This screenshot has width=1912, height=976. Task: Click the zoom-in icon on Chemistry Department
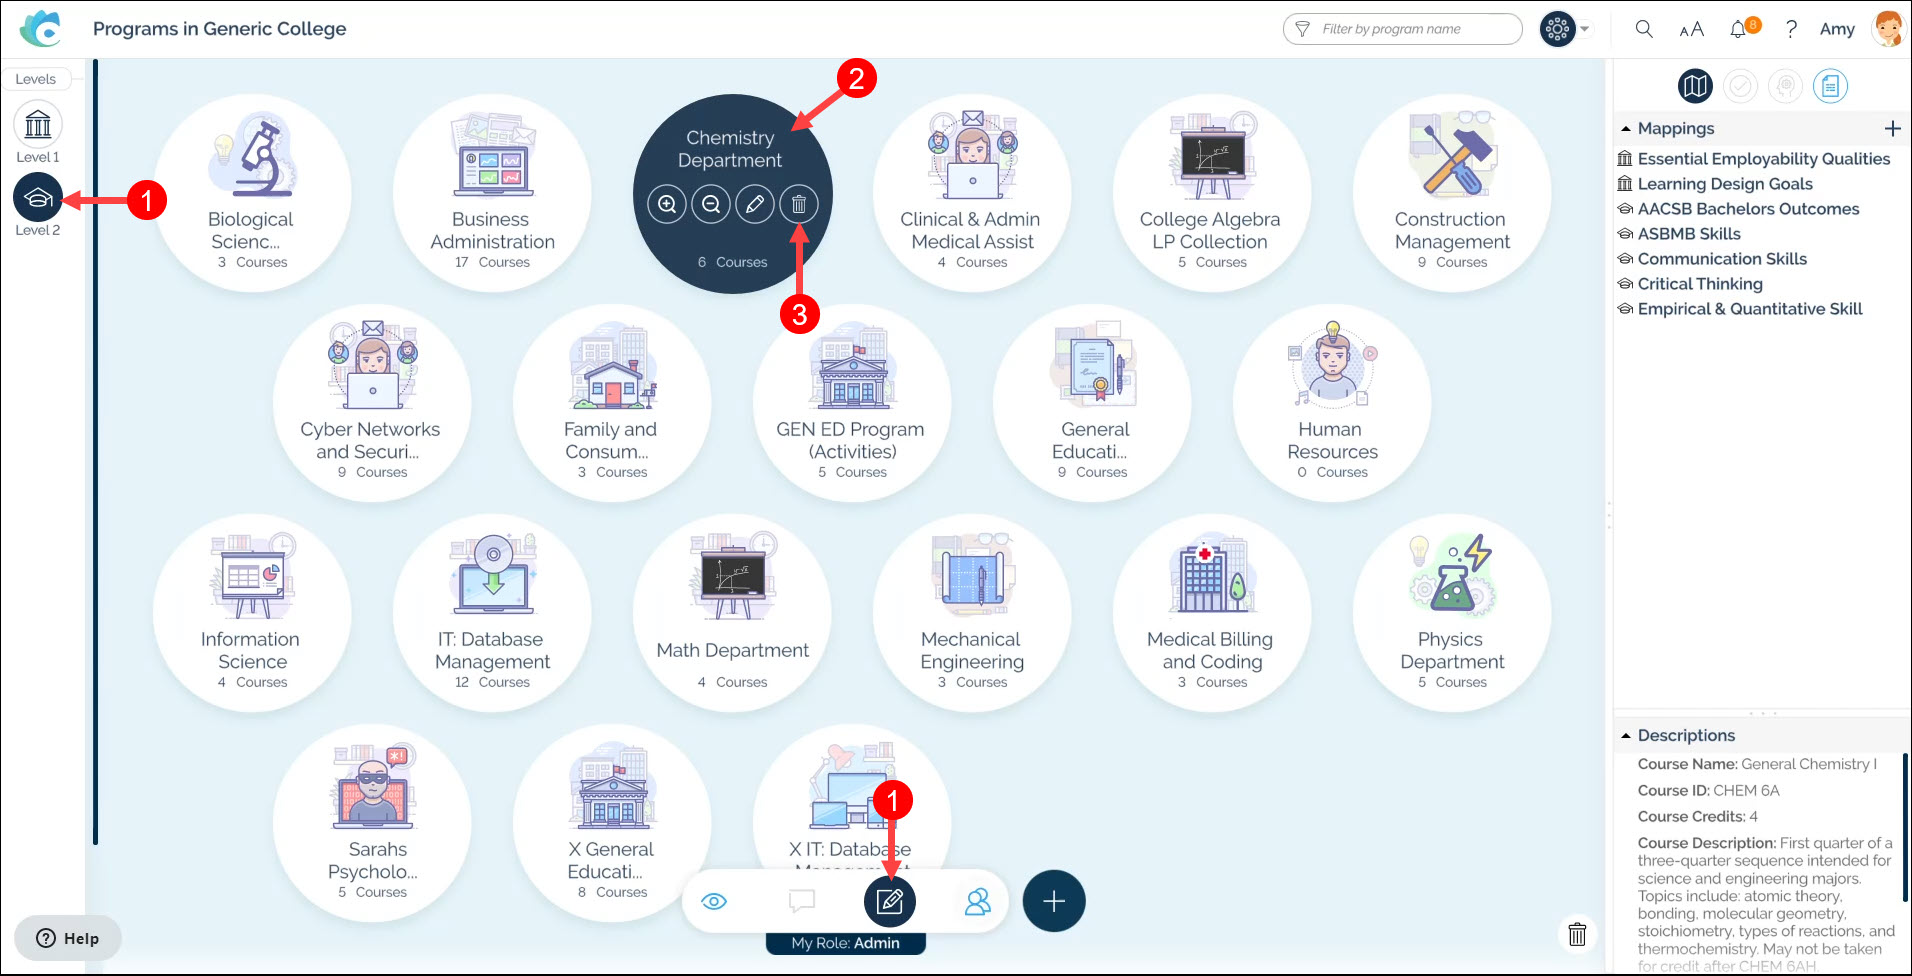tap(667, 204)
